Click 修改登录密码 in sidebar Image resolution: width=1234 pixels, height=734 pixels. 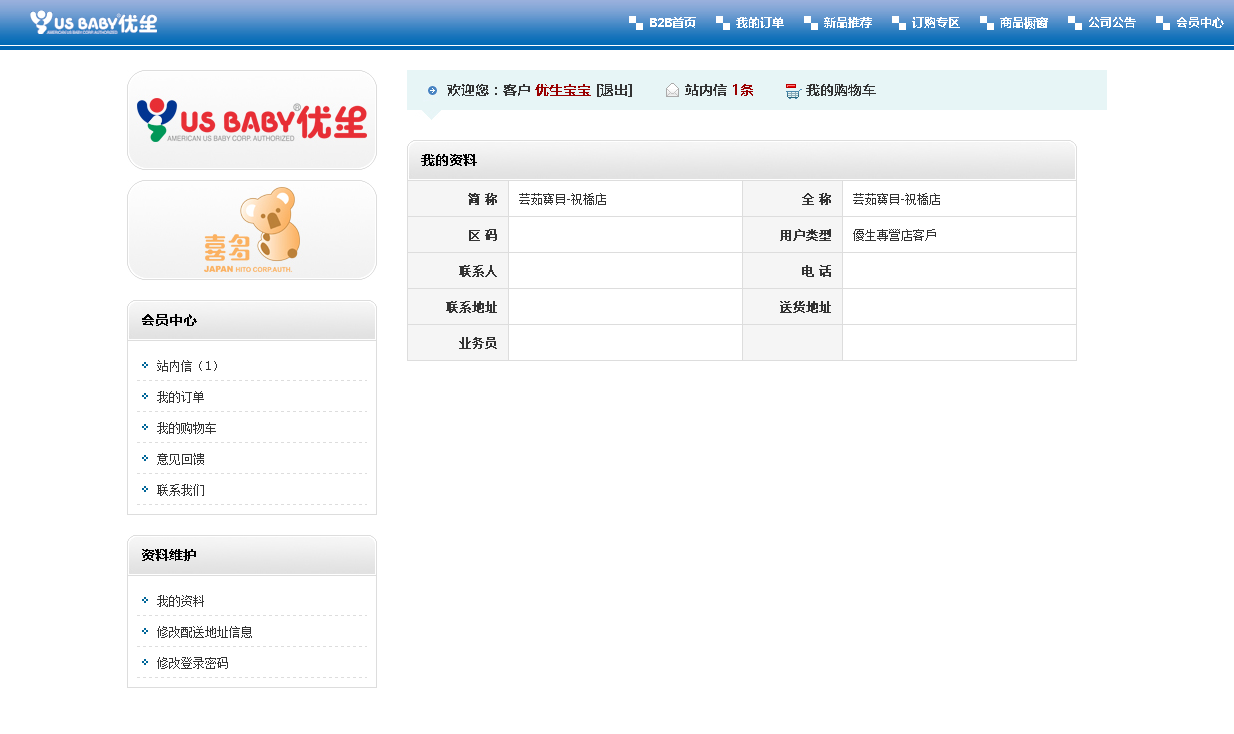click(192, 663)
